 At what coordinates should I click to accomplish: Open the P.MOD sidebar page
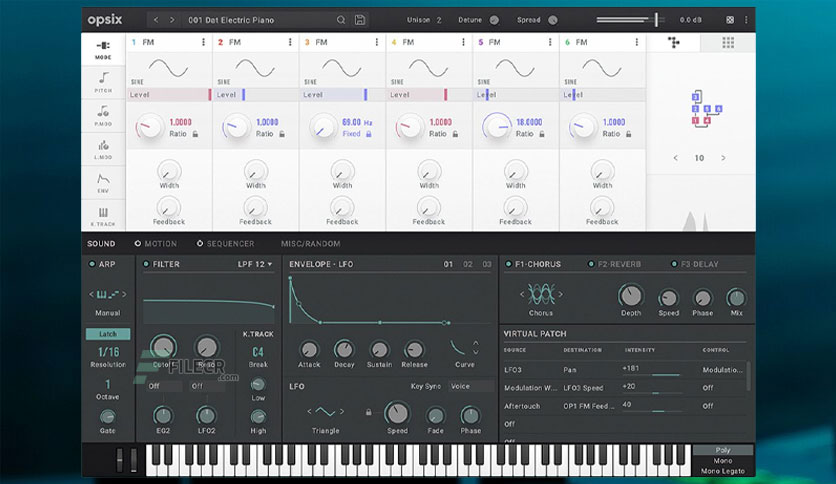(x=103, y=116)
